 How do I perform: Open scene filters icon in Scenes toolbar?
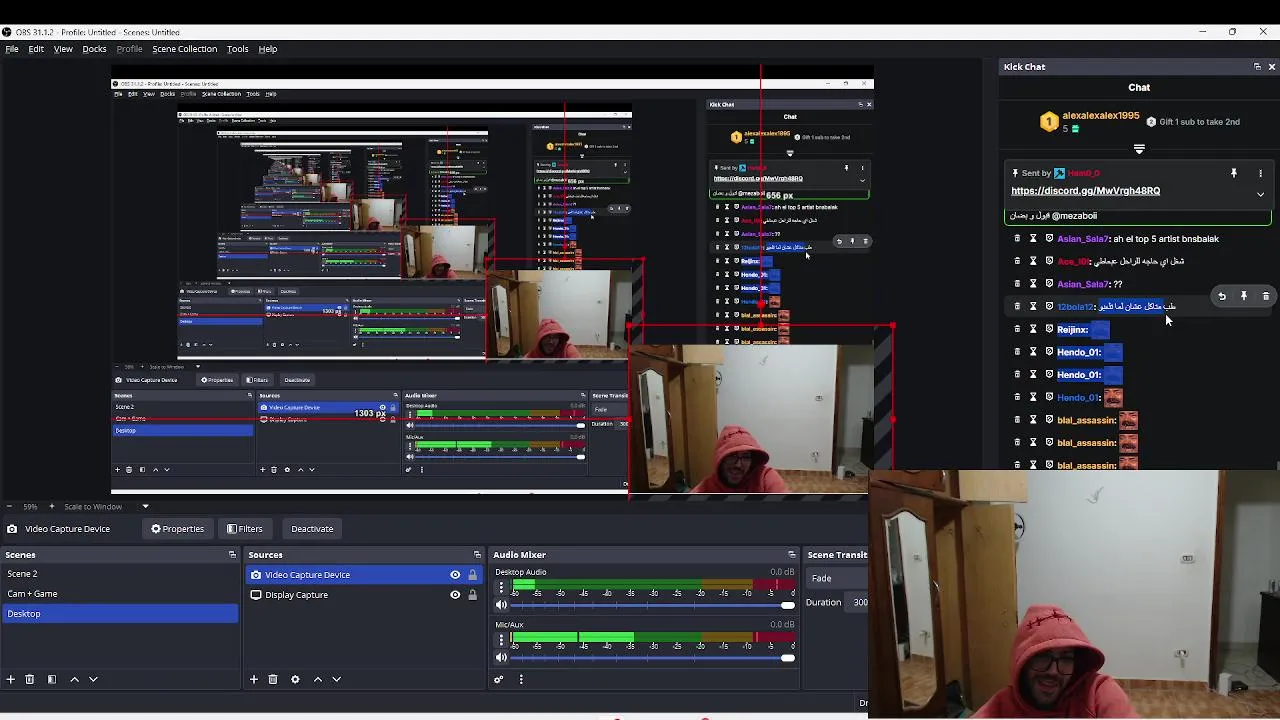[52, 679]
